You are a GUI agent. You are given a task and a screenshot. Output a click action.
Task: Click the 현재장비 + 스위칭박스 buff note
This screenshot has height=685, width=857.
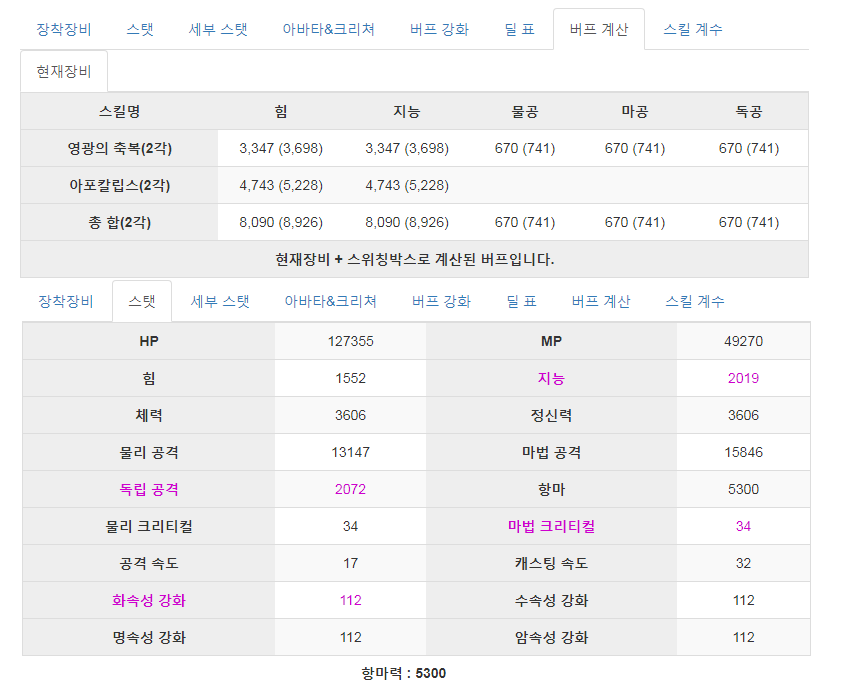pyautogui.click(x=414, y=259)
